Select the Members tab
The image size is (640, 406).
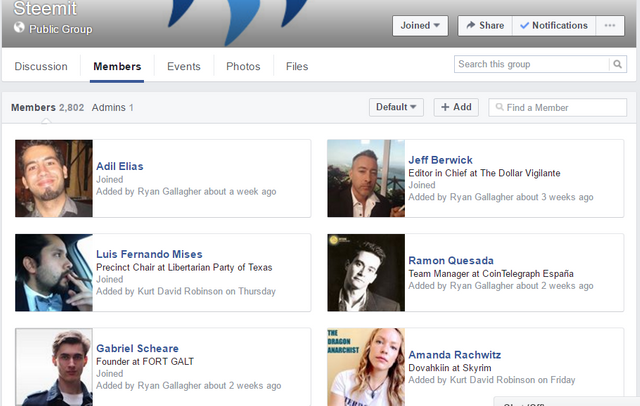click(117, 67)
